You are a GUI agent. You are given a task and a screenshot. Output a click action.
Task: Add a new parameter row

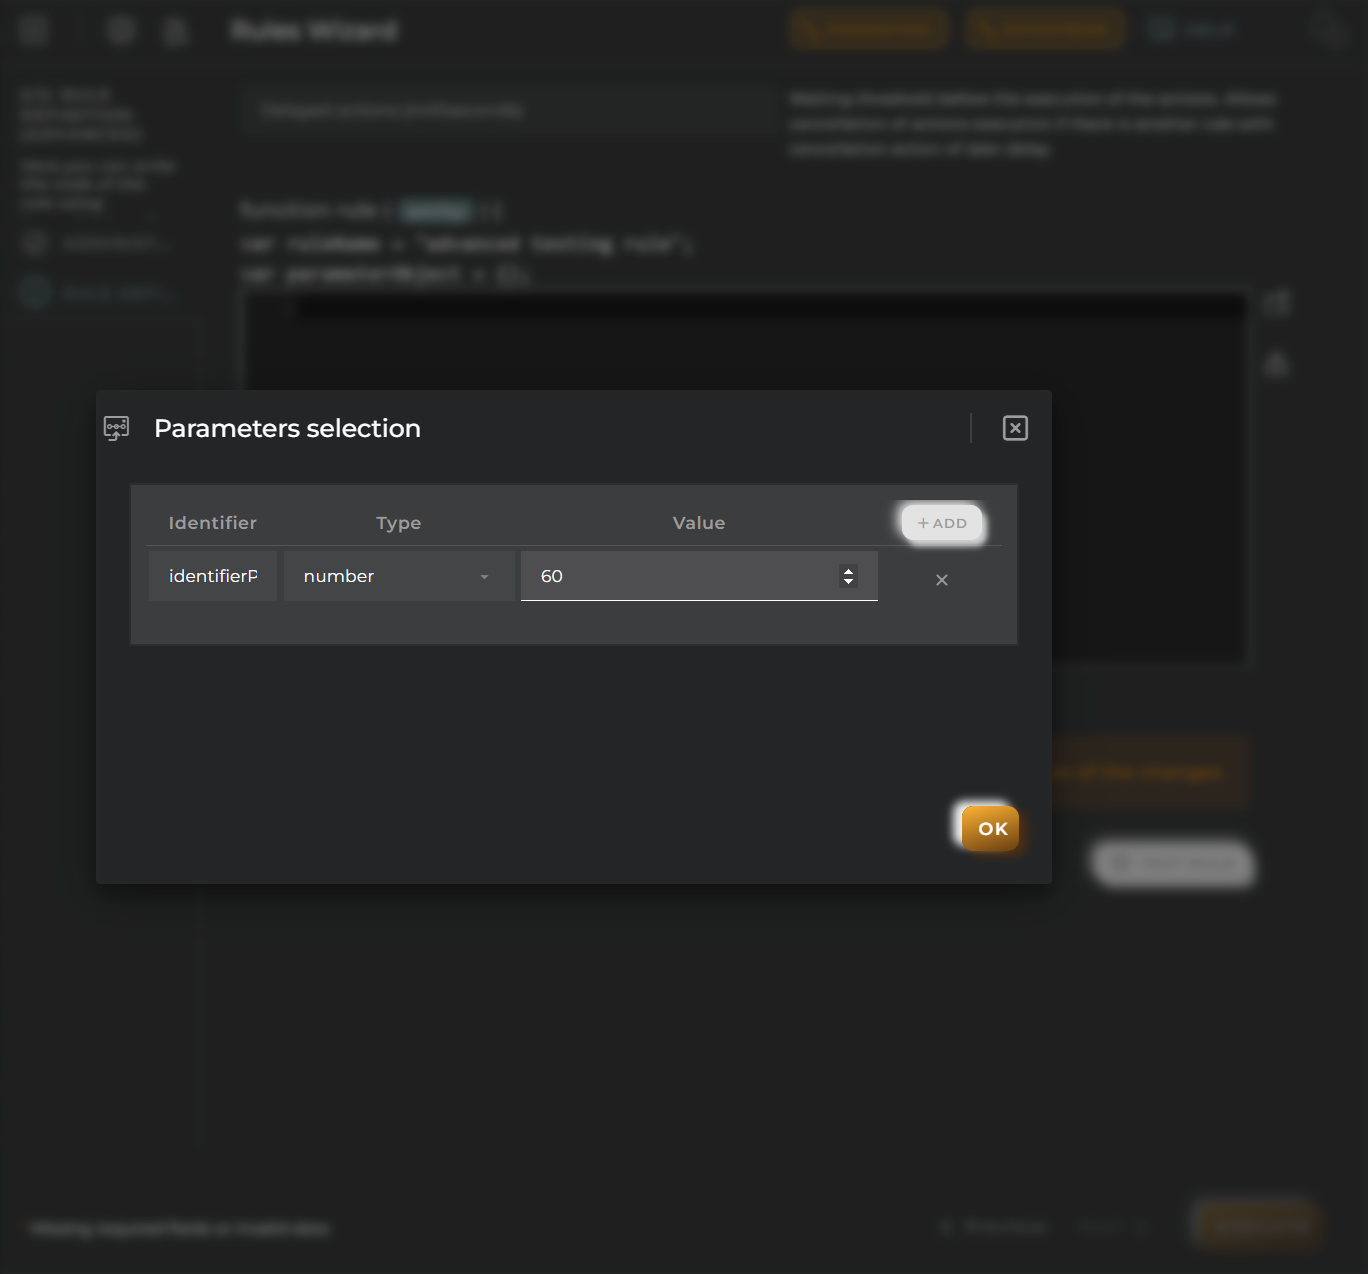coord(942,523)
